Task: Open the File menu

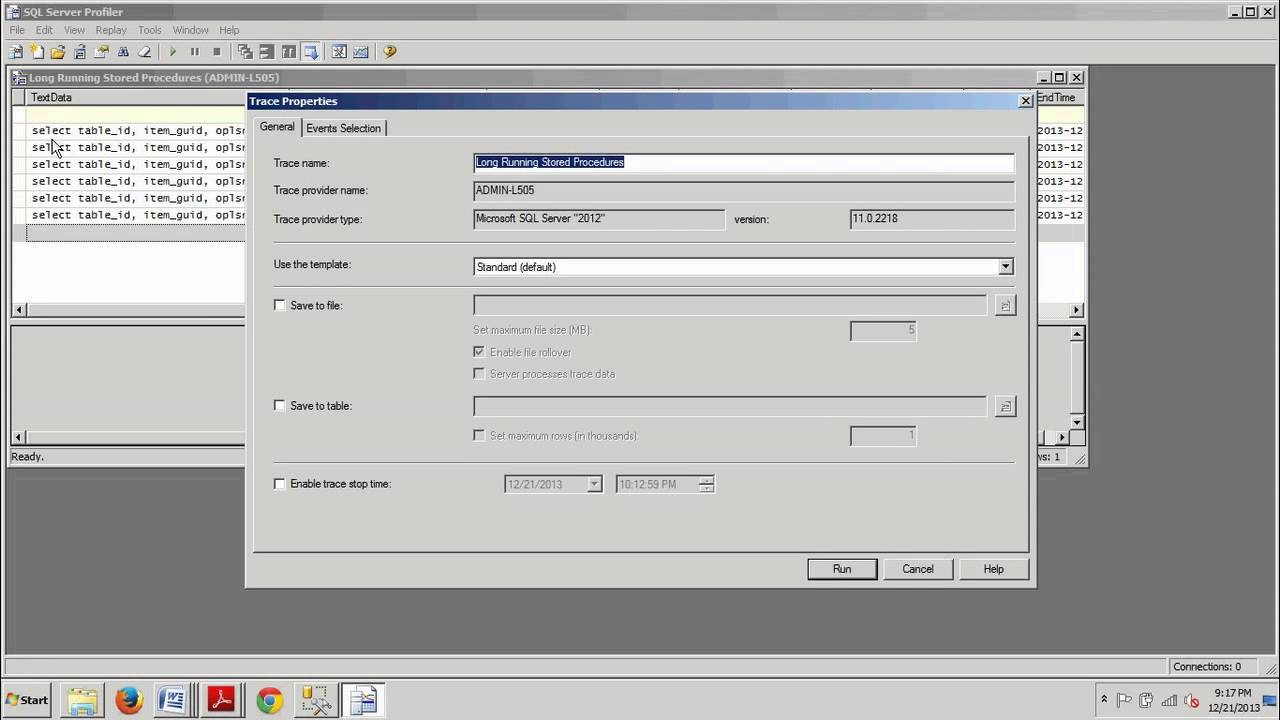Action: tap(17, 30)
